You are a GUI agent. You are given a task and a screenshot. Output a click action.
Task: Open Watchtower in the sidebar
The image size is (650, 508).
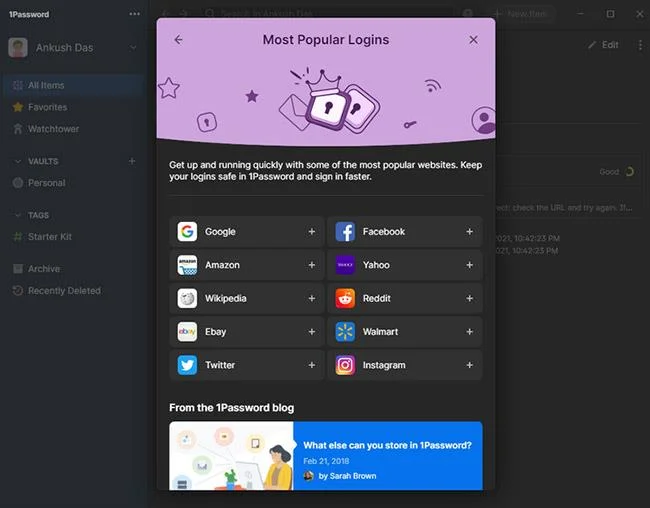pos(74,129)
